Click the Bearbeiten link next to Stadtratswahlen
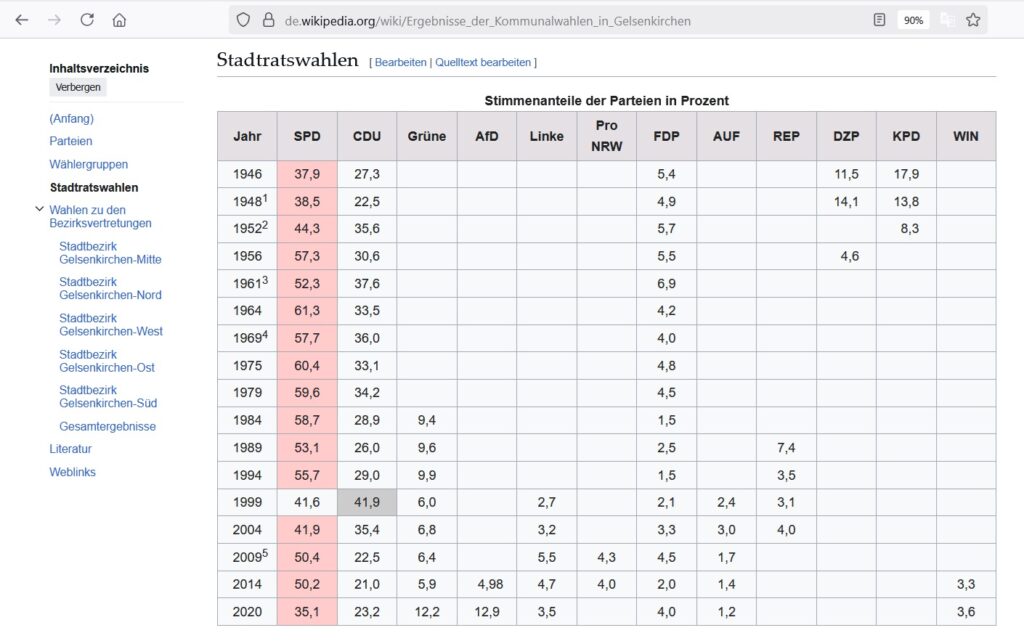 point(400,62)
